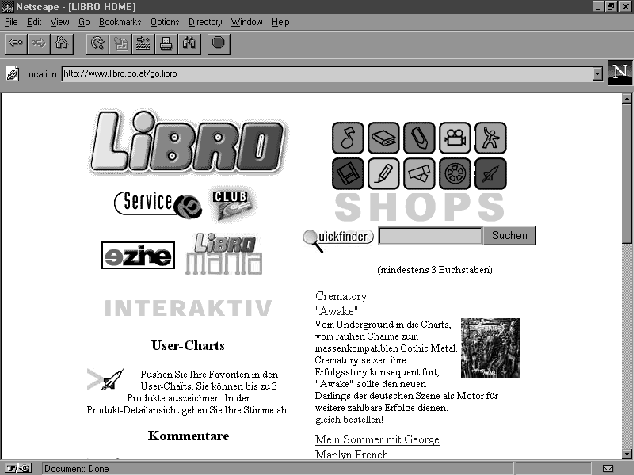Click the rocket icon beside User-Charts text
Screen dimensions: 634x475
(x=106, y=379)
